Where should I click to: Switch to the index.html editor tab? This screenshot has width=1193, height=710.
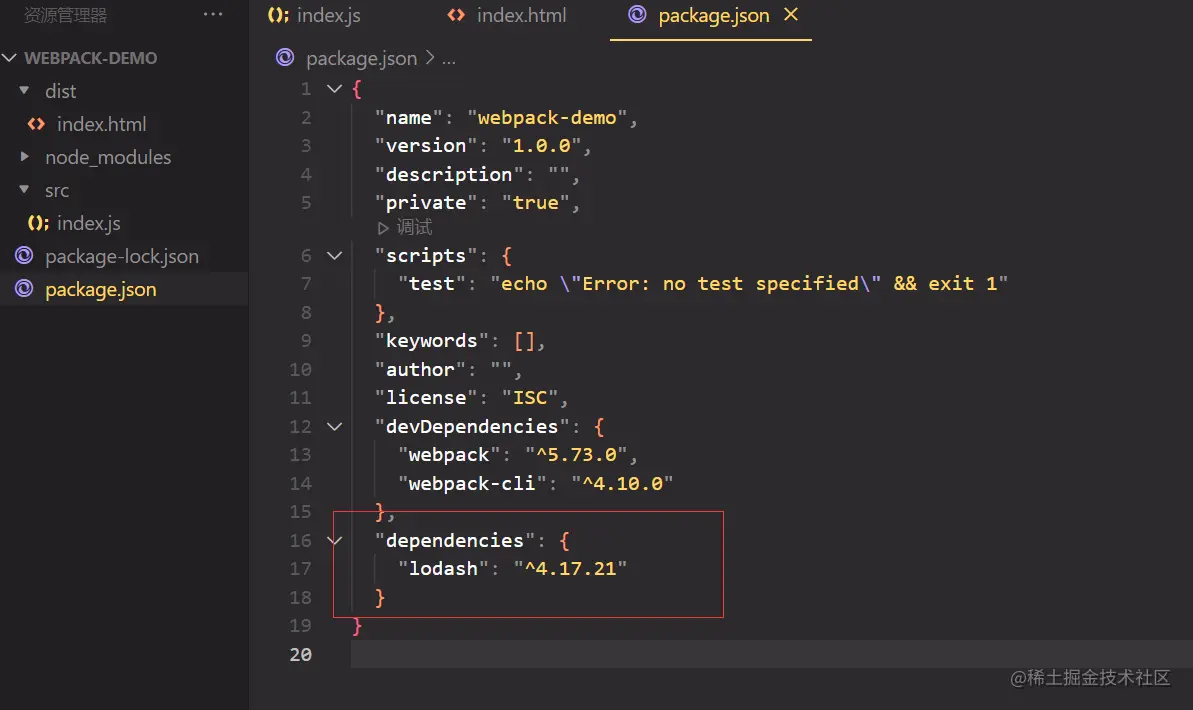(521, 15)
